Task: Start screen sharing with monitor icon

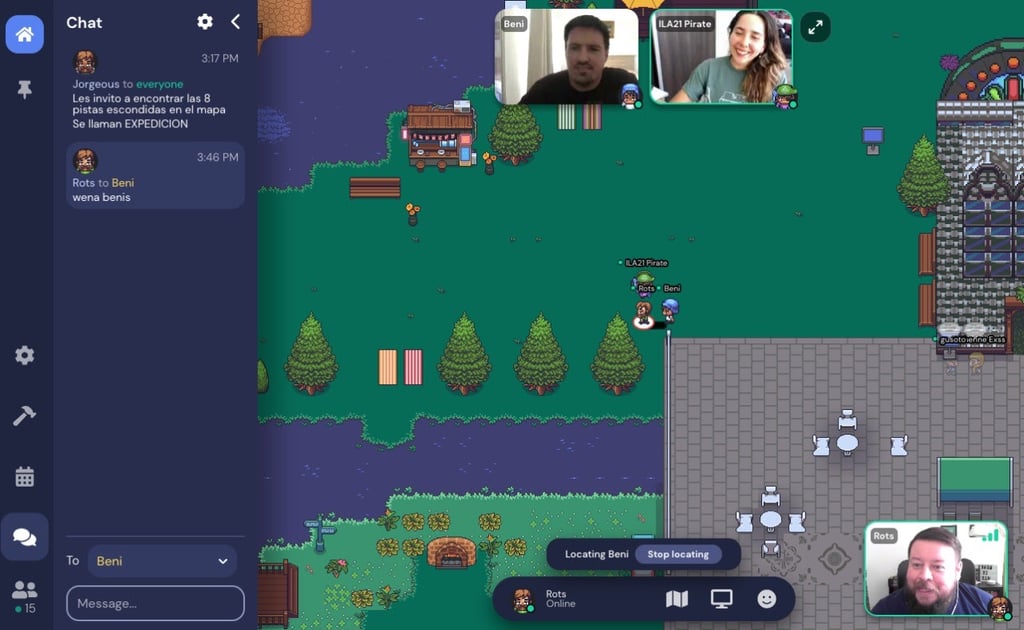Action: point(721,599)
